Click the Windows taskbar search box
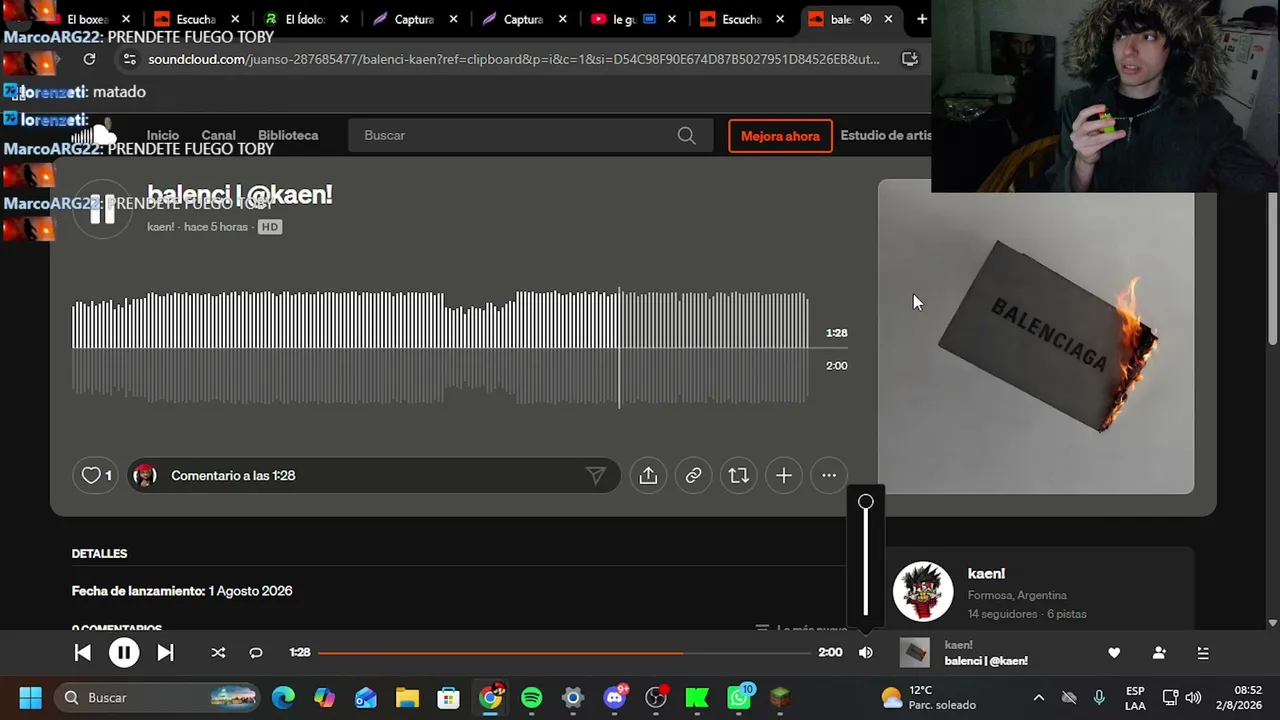The width and height of the screenshot is (1280, 720). coord(159,698)
